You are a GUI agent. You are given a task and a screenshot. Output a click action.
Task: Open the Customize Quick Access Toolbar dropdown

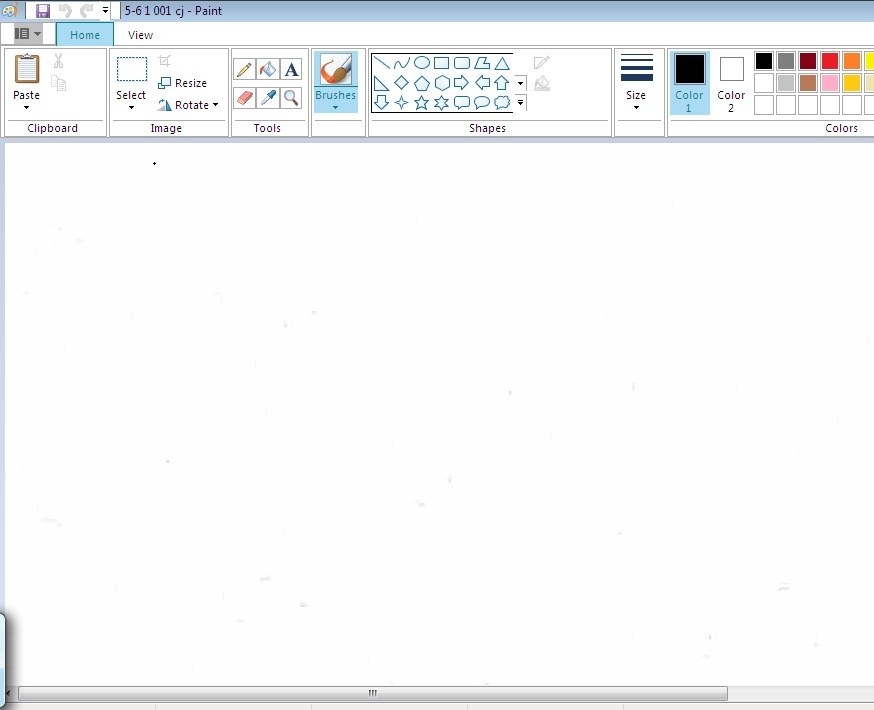pos(105,11)
